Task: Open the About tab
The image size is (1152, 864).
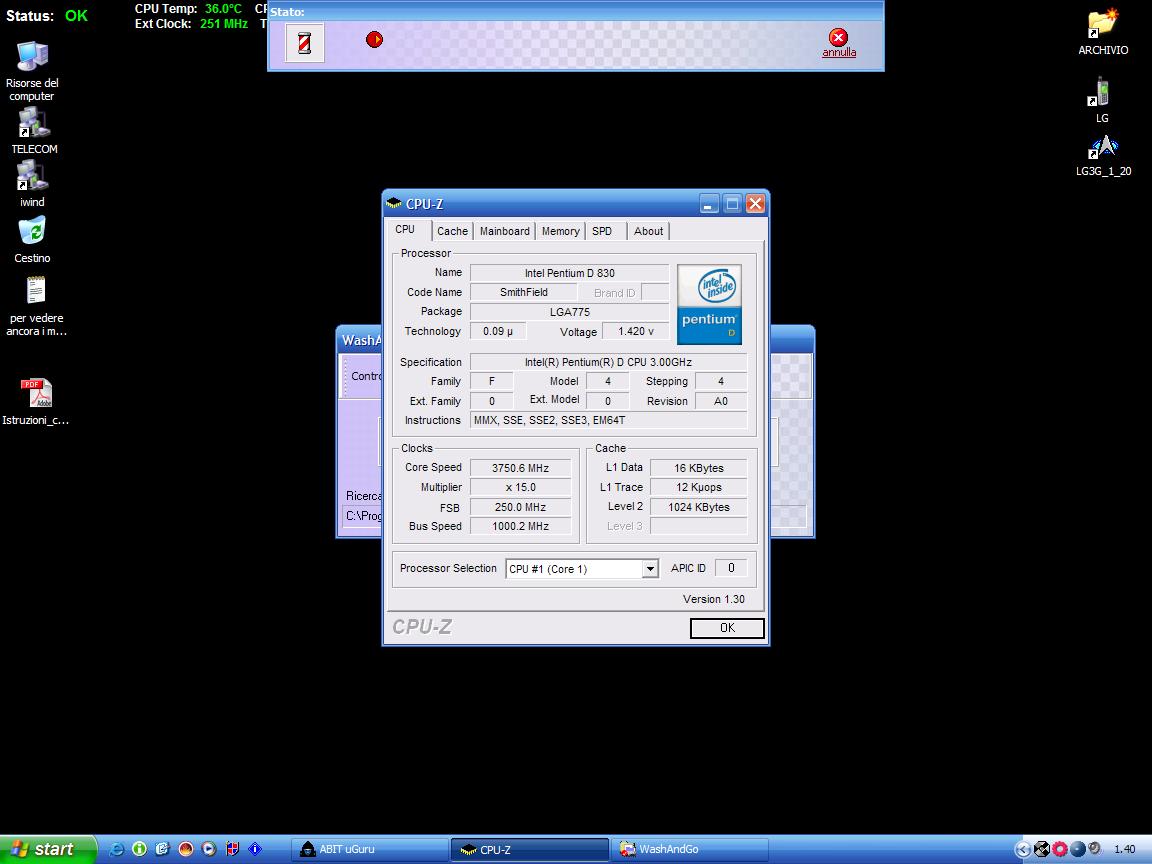Action: pyautogui.click(x=649, y=231)
